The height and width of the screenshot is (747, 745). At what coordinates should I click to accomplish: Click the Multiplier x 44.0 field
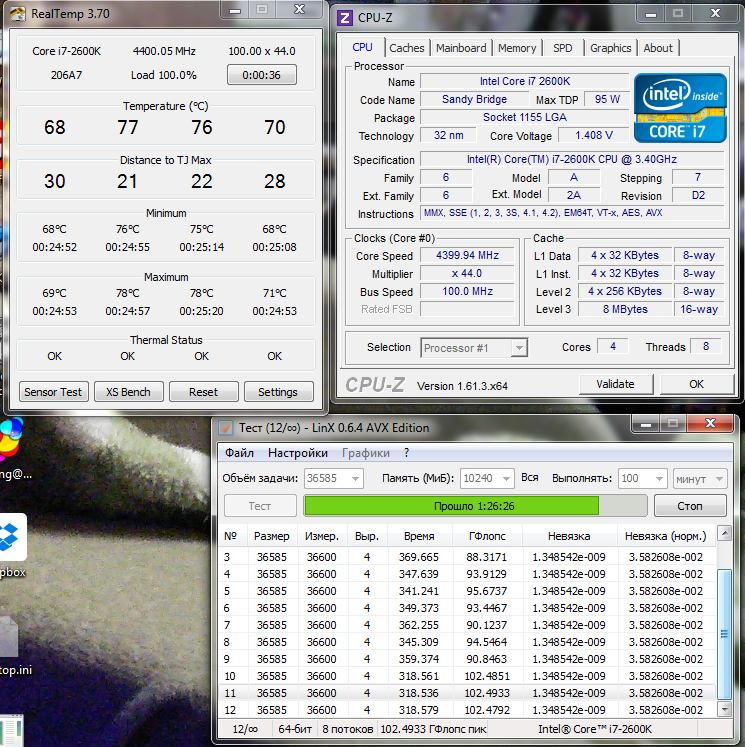pos(467,273)
